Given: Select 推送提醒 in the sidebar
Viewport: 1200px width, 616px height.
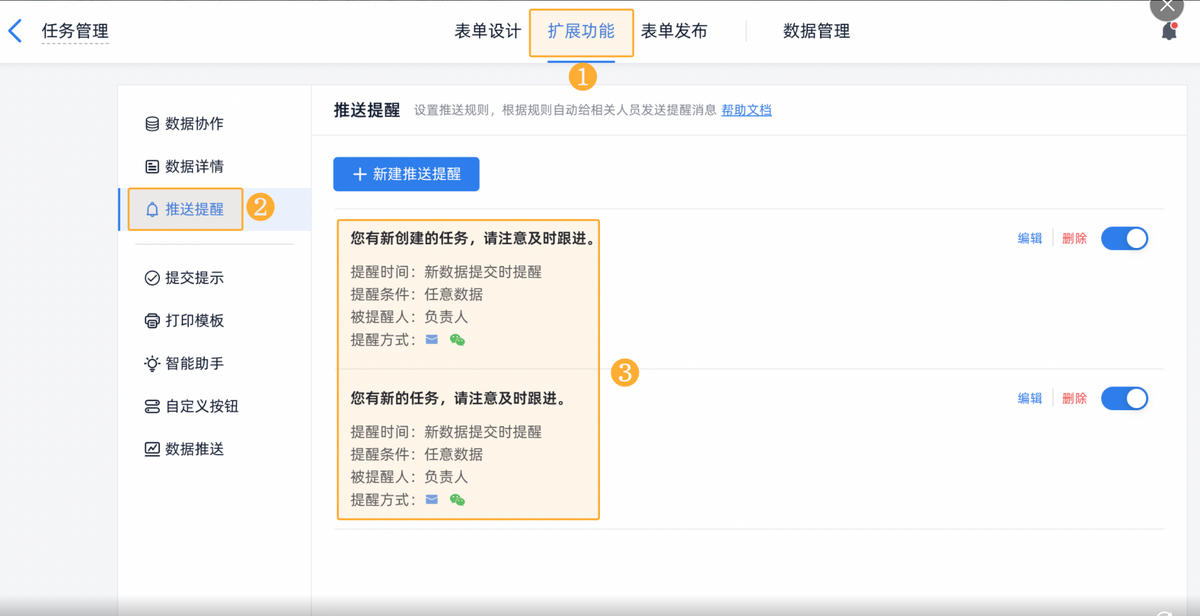Looking at the screenshot, I should pos(194,210).
